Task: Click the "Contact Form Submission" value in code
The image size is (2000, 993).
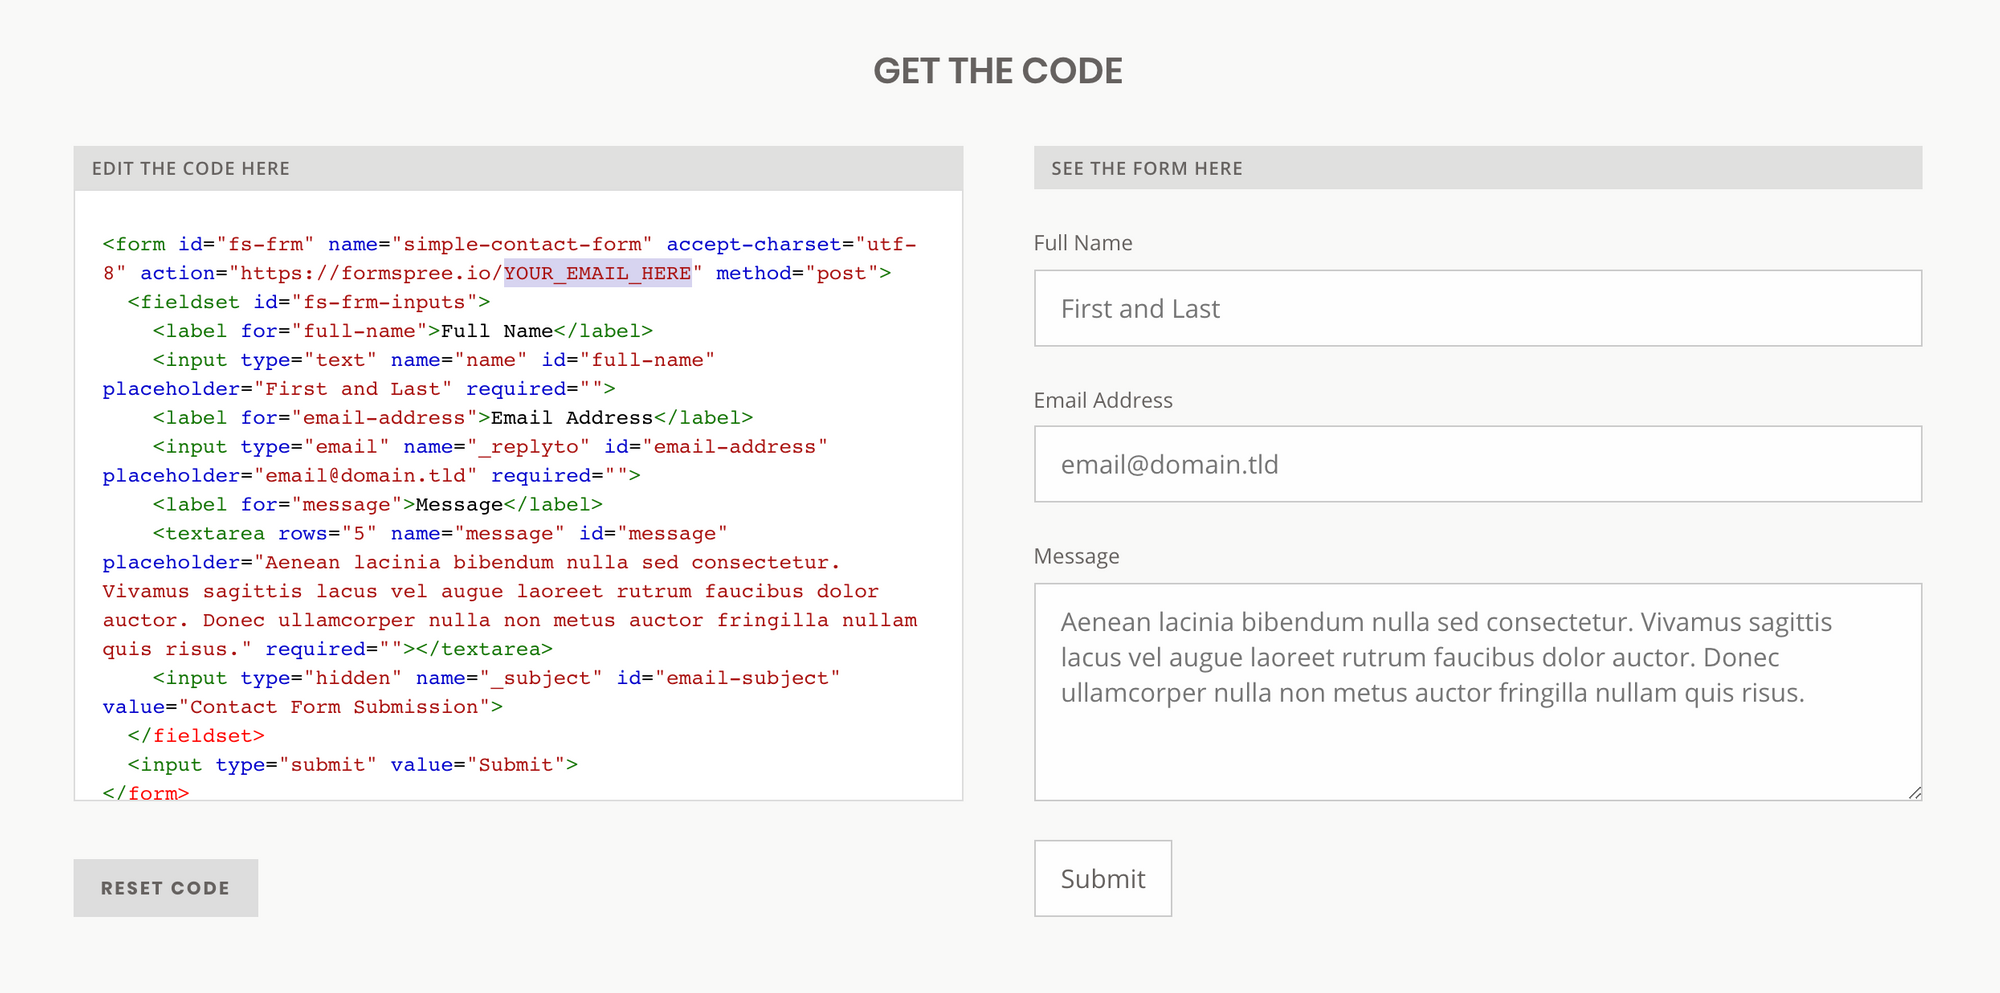Action: (334, 707)
